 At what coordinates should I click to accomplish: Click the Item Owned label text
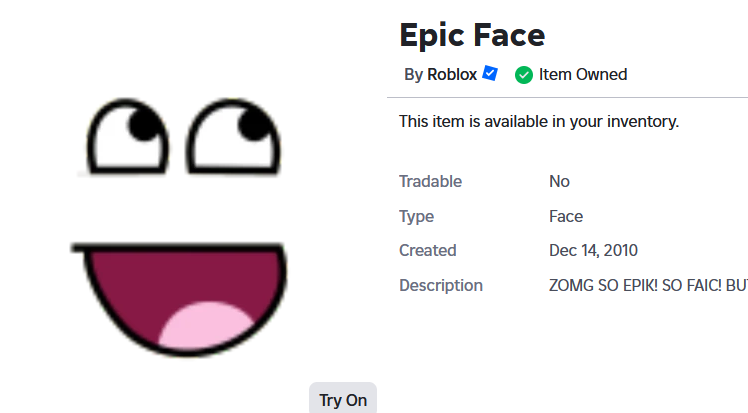coord(583,74)
